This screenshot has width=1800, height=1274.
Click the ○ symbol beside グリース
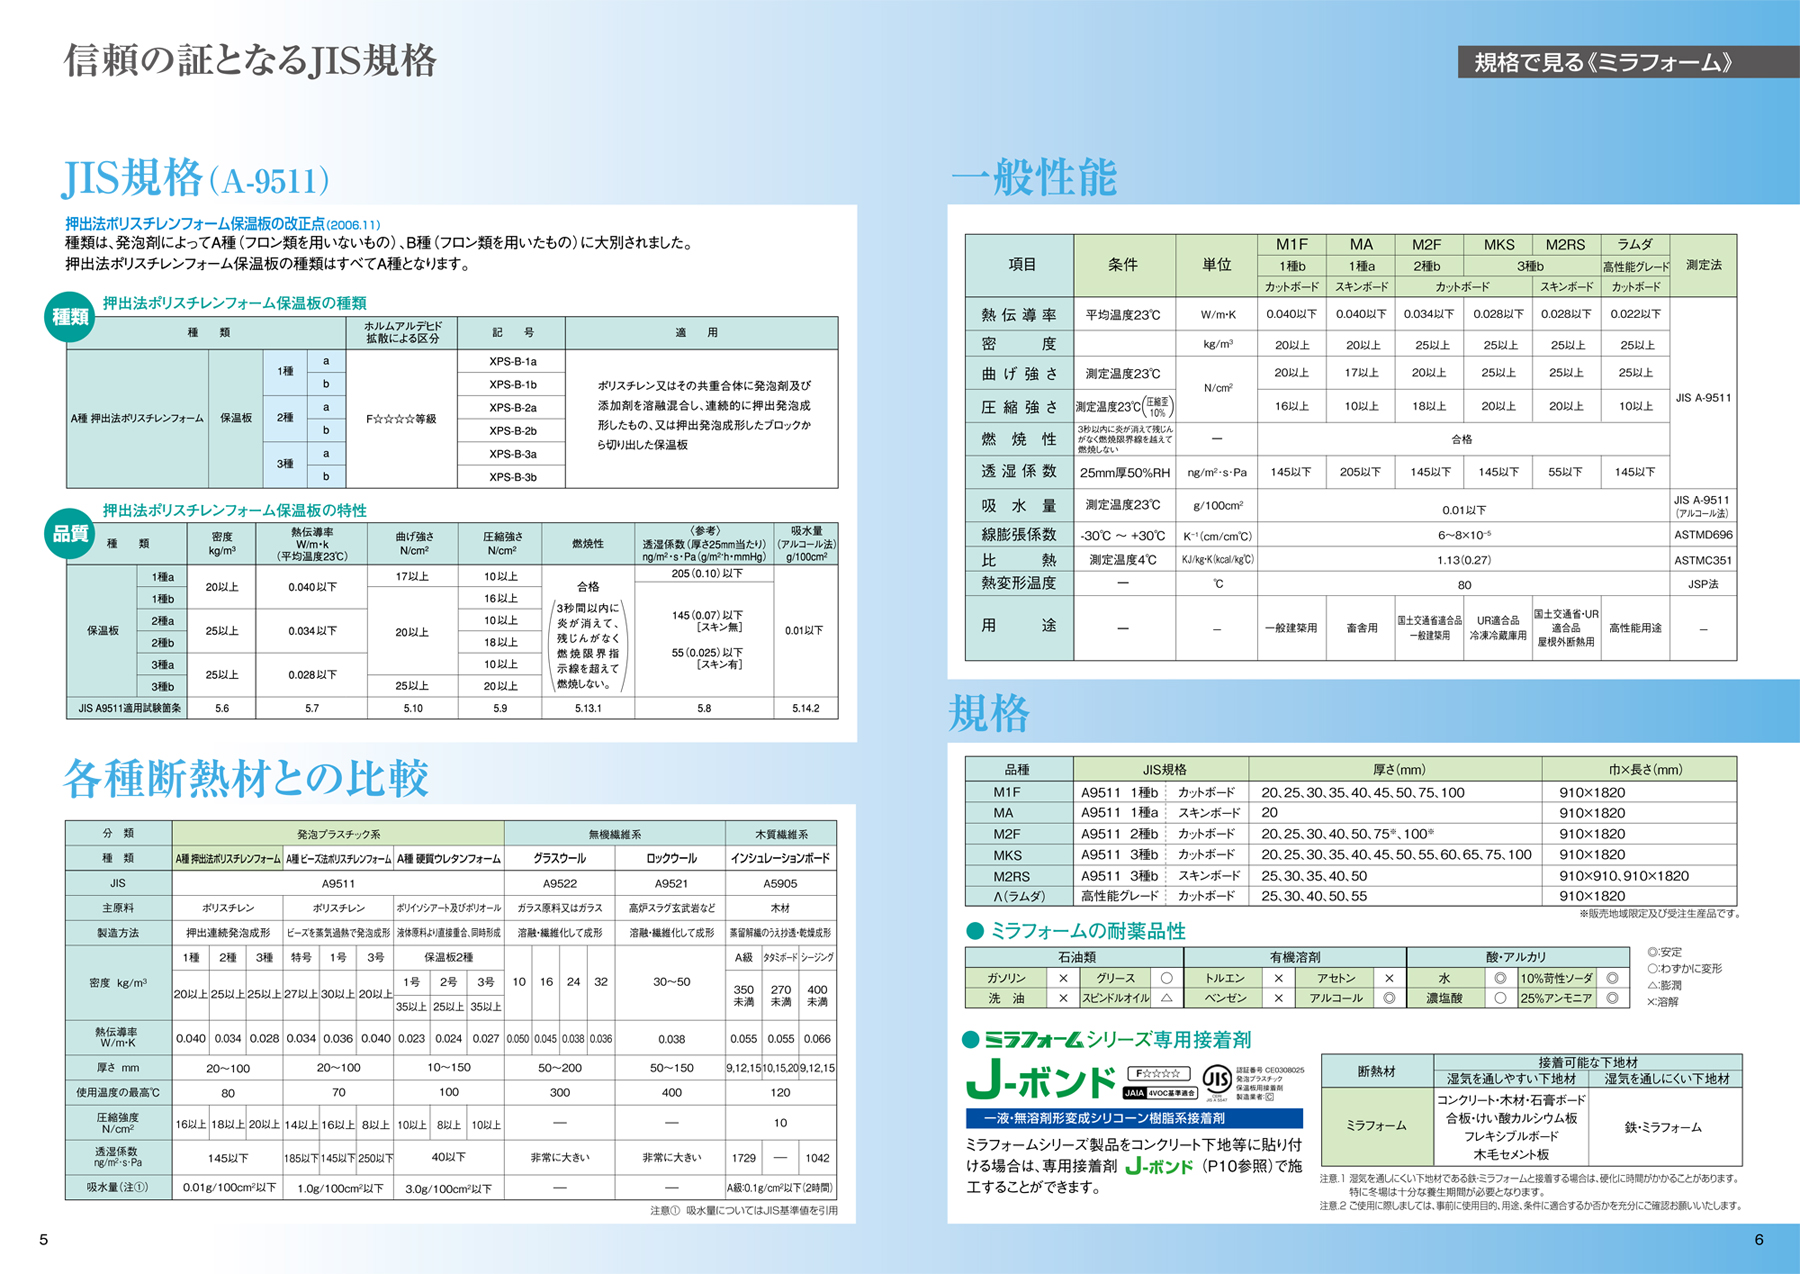point(1166,978)
